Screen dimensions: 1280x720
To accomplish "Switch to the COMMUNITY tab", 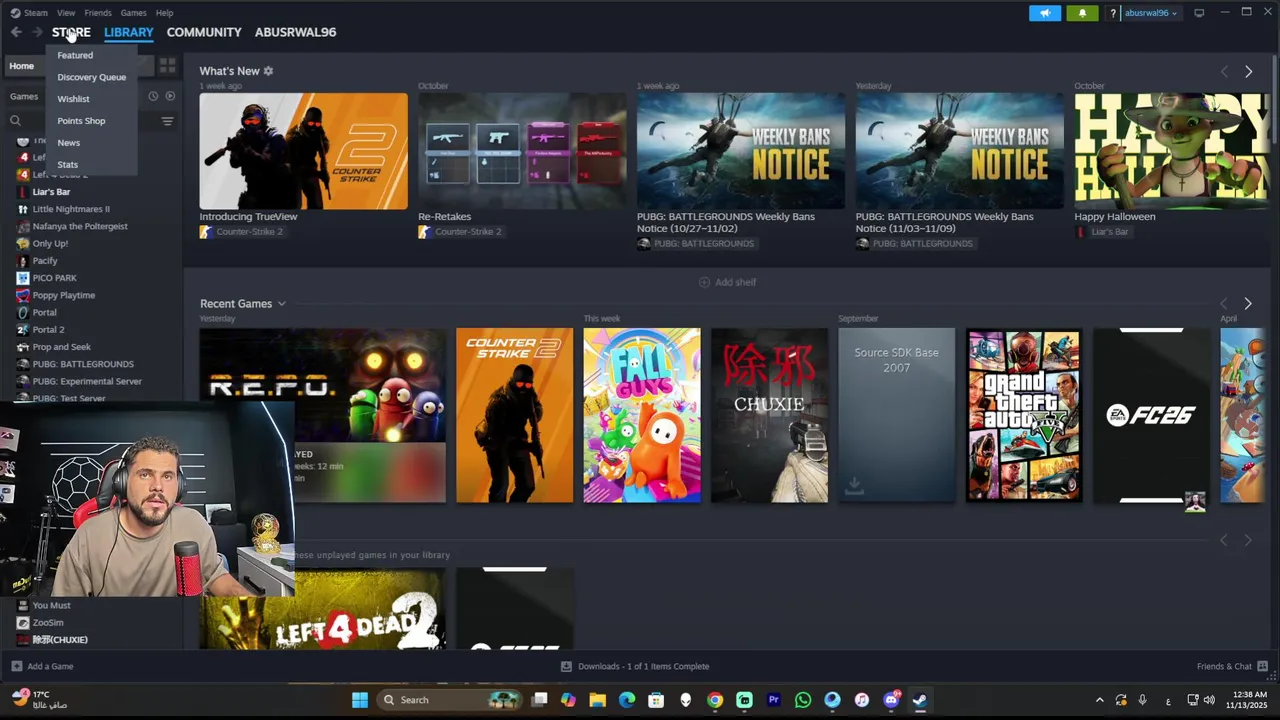I will click(204, 32).
